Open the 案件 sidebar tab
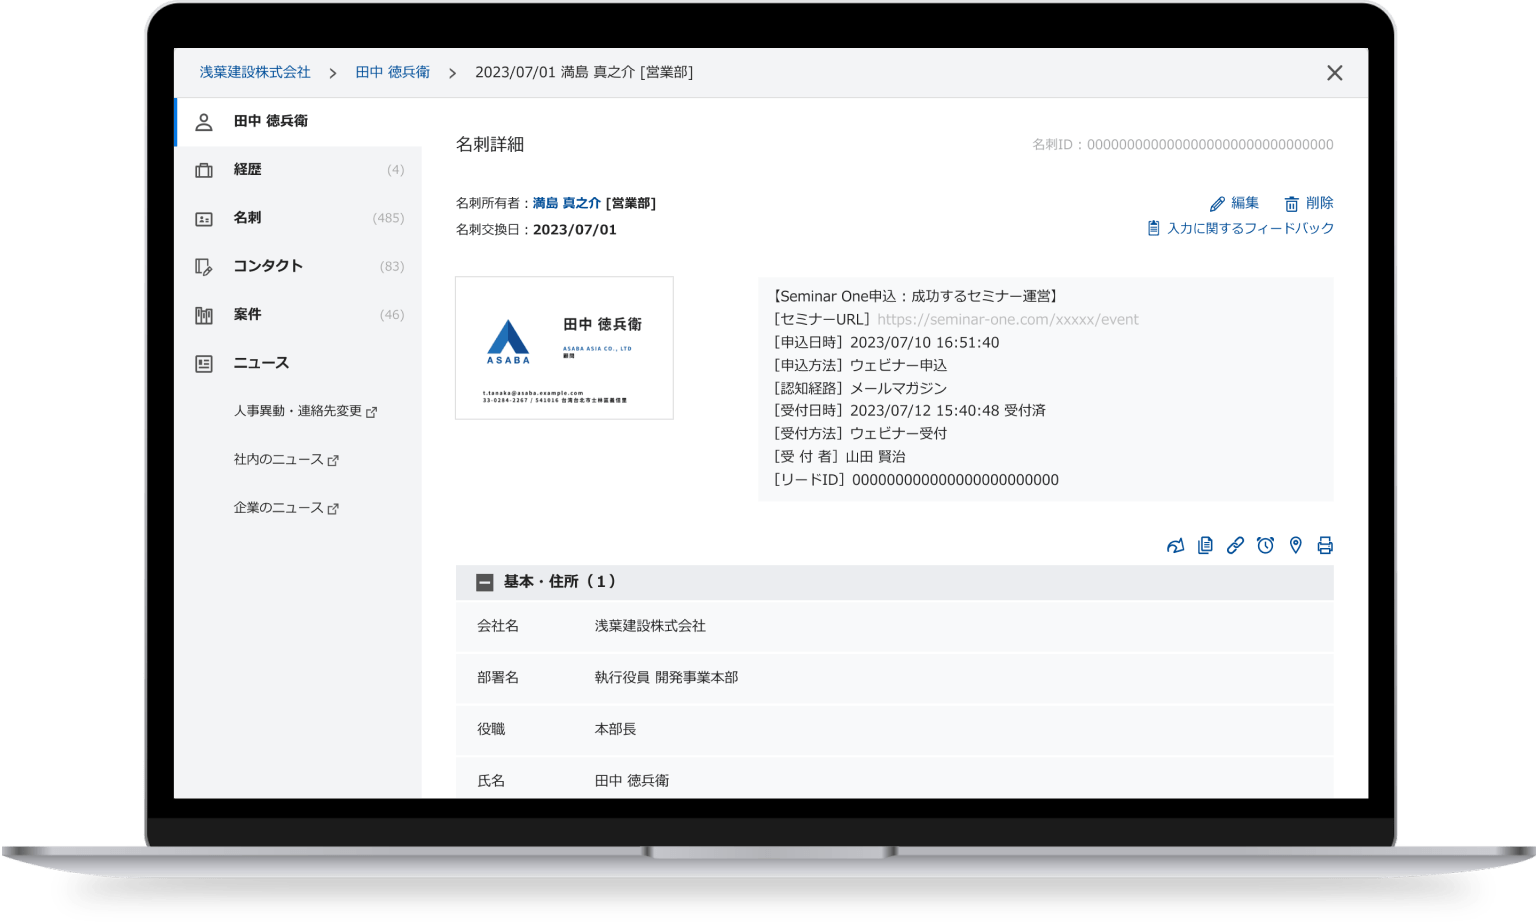 (x=298, y=315)
